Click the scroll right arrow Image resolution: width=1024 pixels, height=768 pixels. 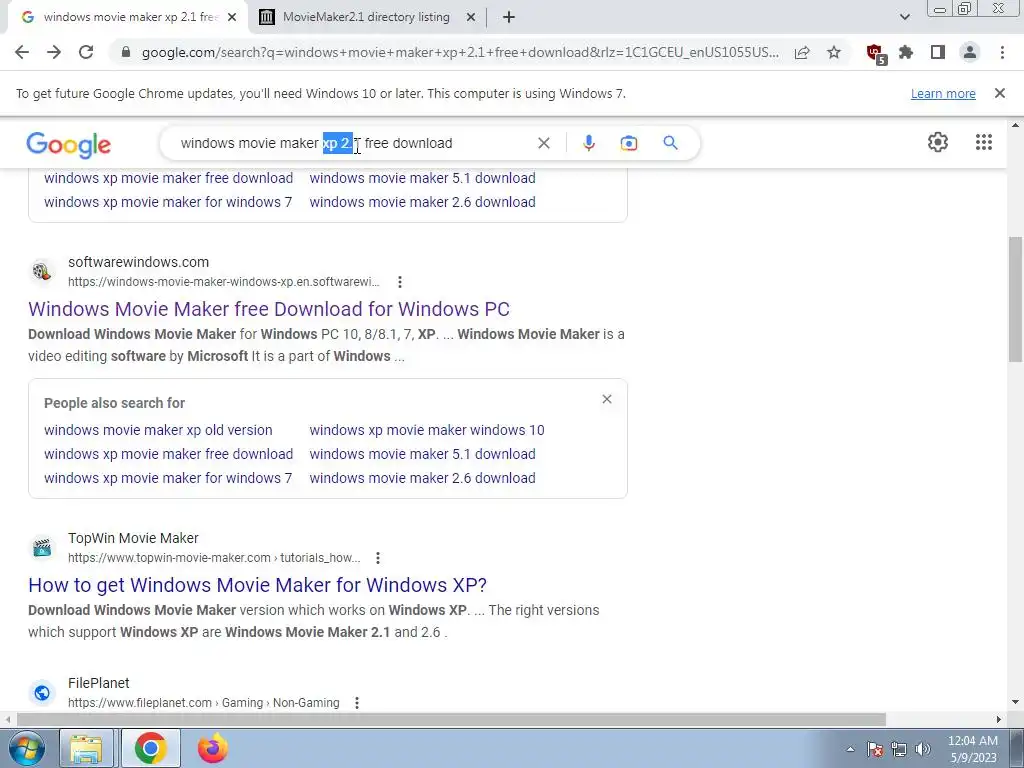pos(999,720)
